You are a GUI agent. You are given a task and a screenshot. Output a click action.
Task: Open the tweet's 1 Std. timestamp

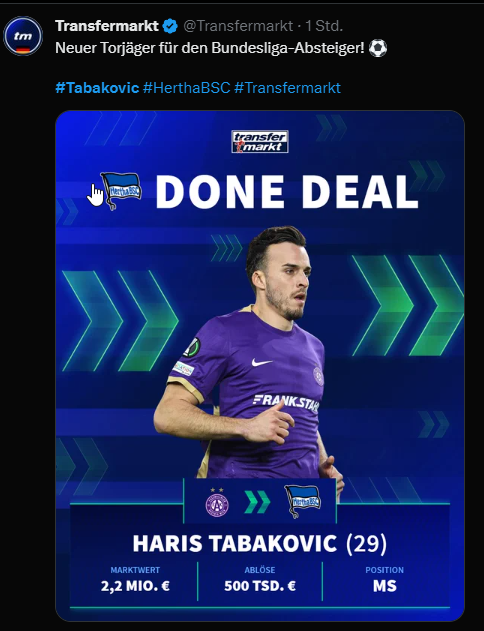(324, 26)
